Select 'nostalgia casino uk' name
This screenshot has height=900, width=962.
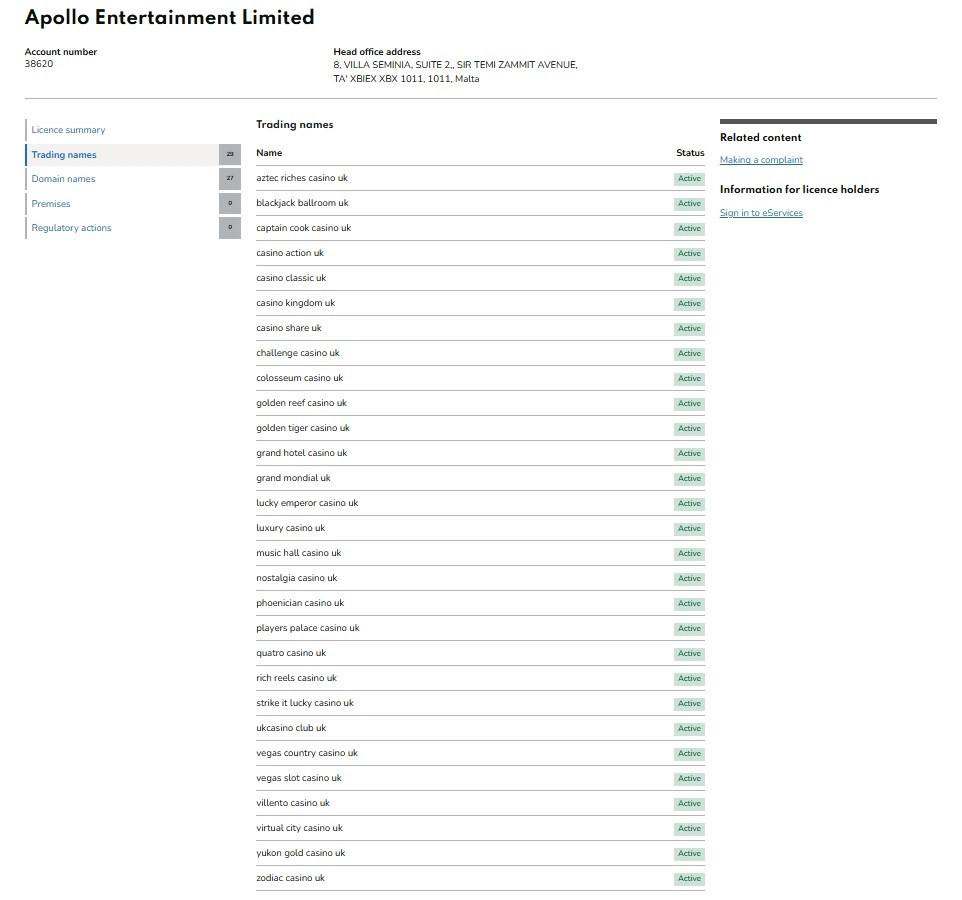(x=297, y=578)
